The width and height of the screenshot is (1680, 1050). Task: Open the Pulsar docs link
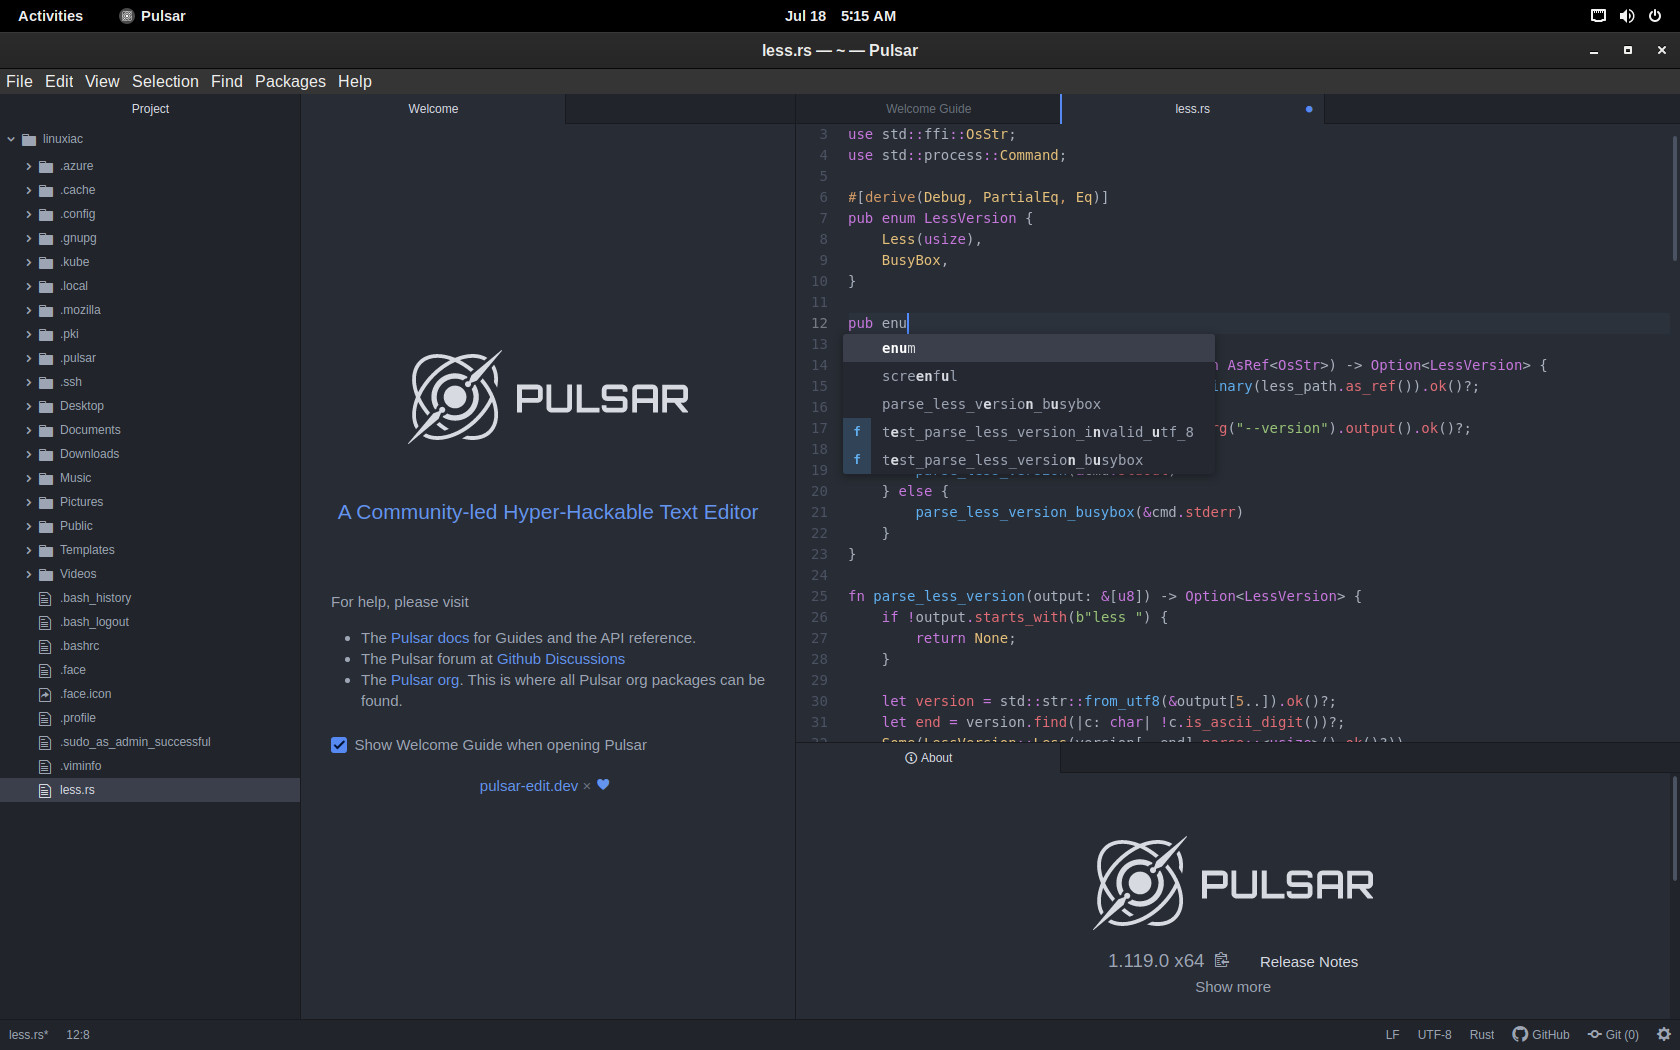(x=430, y=638)
